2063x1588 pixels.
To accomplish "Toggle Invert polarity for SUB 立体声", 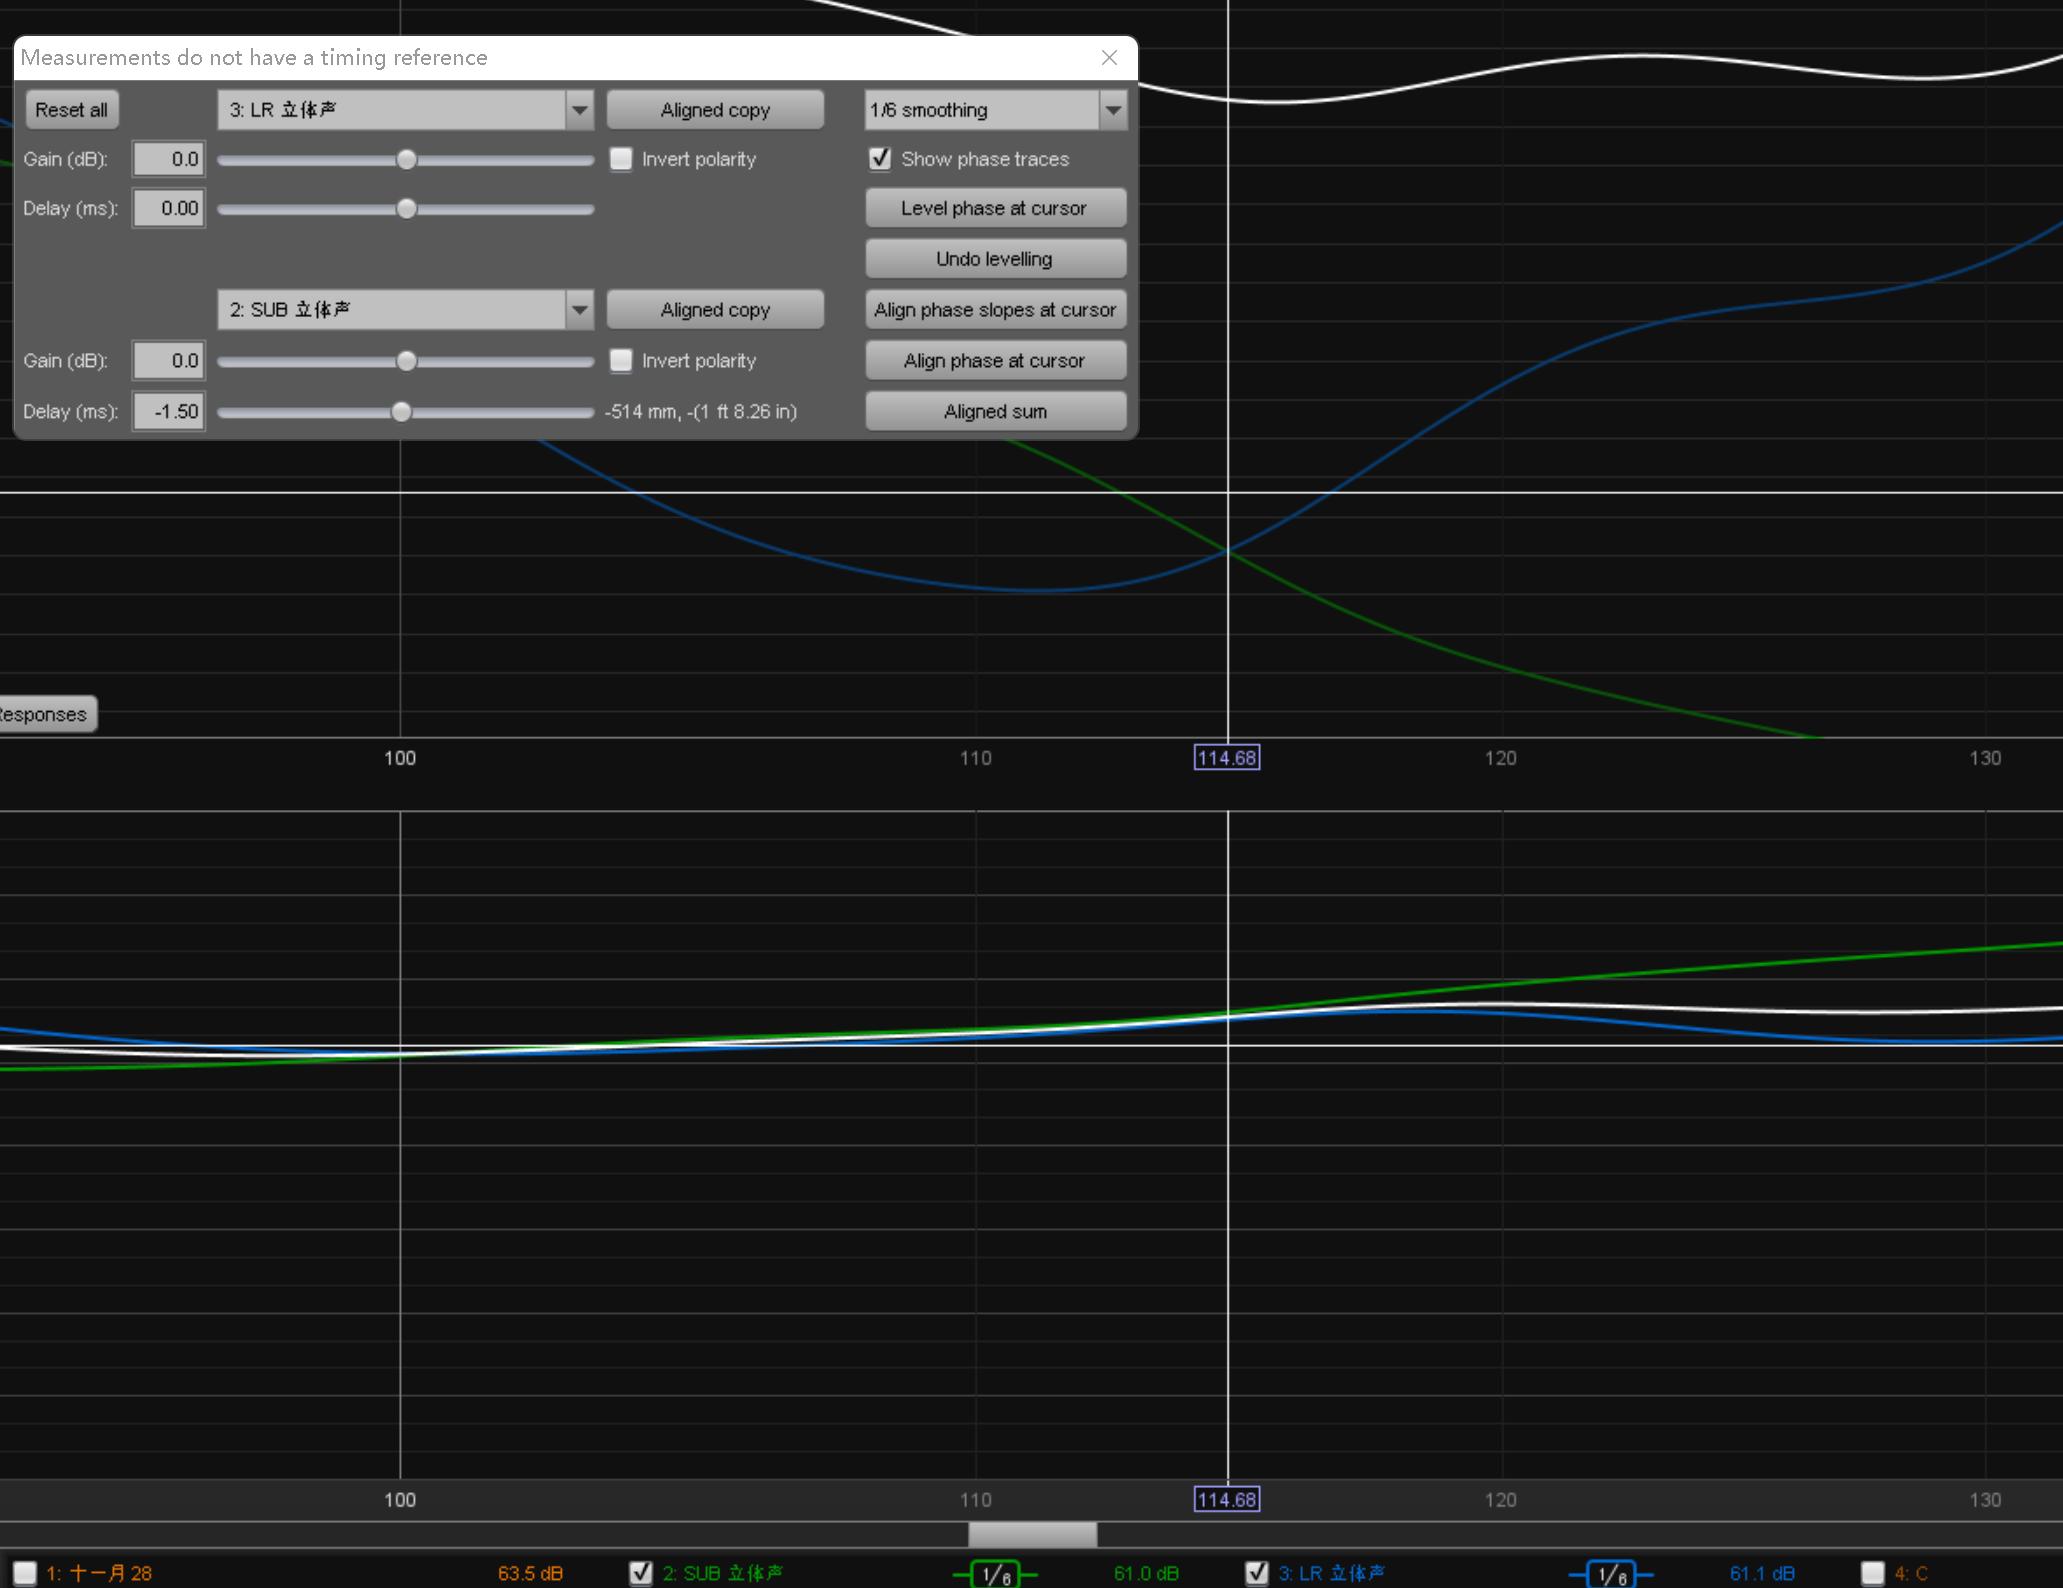I will (621, 361).
